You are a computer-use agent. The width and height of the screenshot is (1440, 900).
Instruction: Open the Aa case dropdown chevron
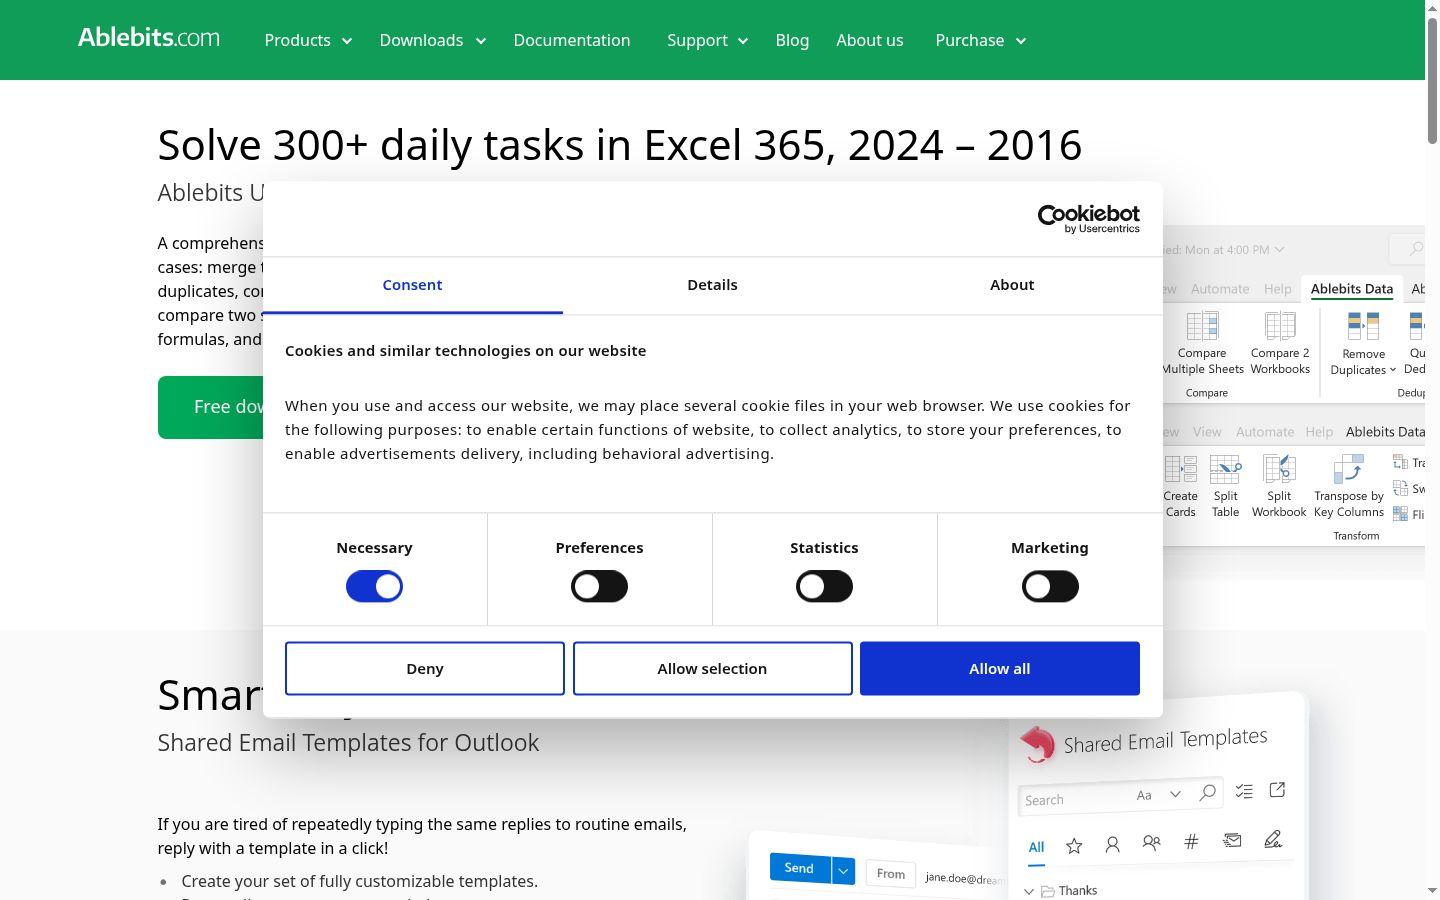1176,794
